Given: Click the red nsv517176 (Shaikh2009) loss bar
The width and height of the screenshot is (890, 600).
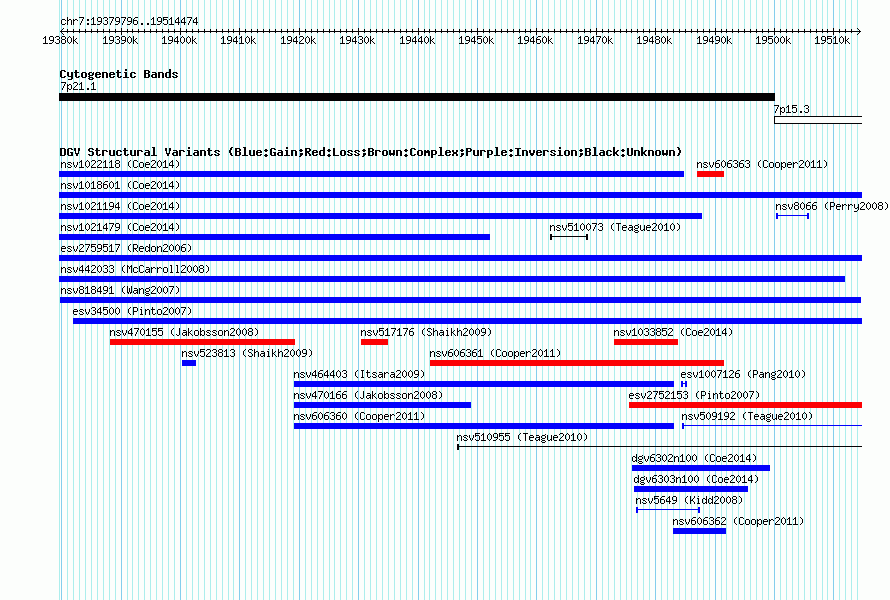Looking at the screenshot, I should click(374, 342).
